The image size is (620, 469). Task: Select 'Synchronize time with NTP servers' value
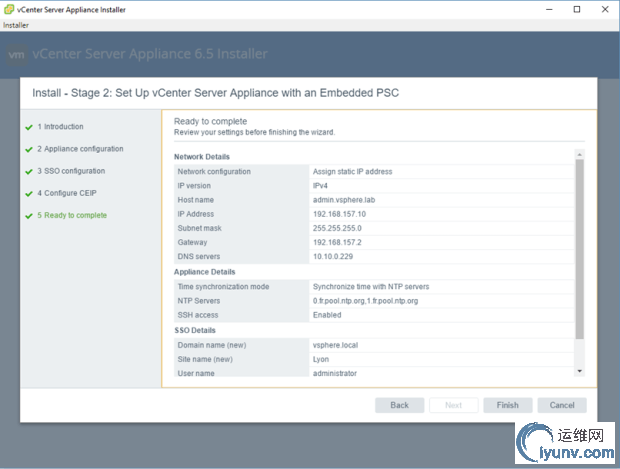[x=371, y=287]
